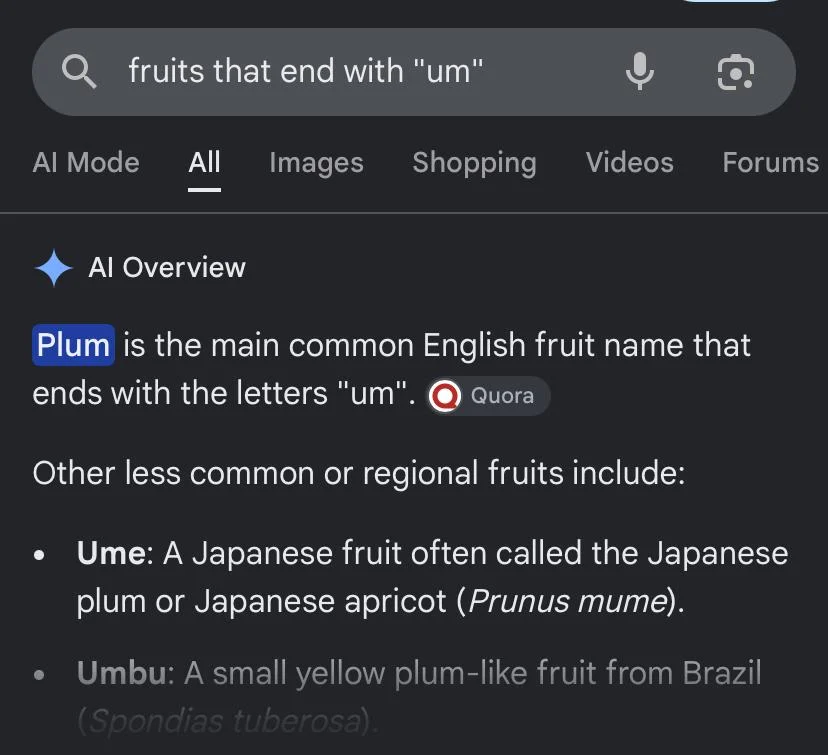Open the Forums tab

pyautogui.click(x=770, y=162)
